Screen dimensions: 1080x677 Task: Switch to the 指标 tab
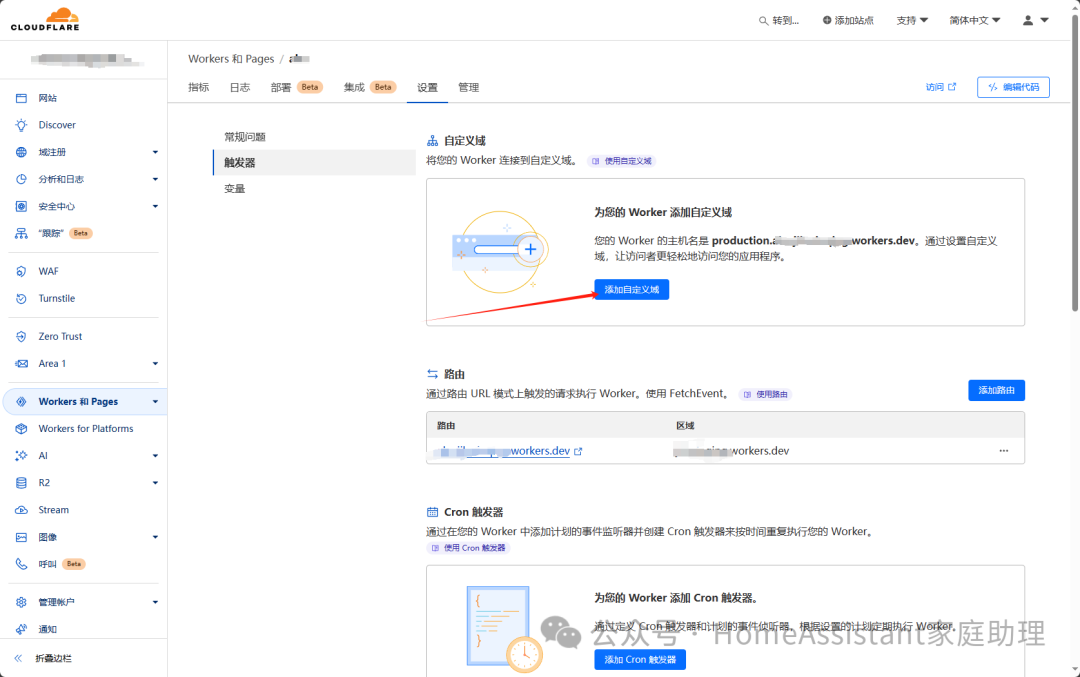pos(198,87)
